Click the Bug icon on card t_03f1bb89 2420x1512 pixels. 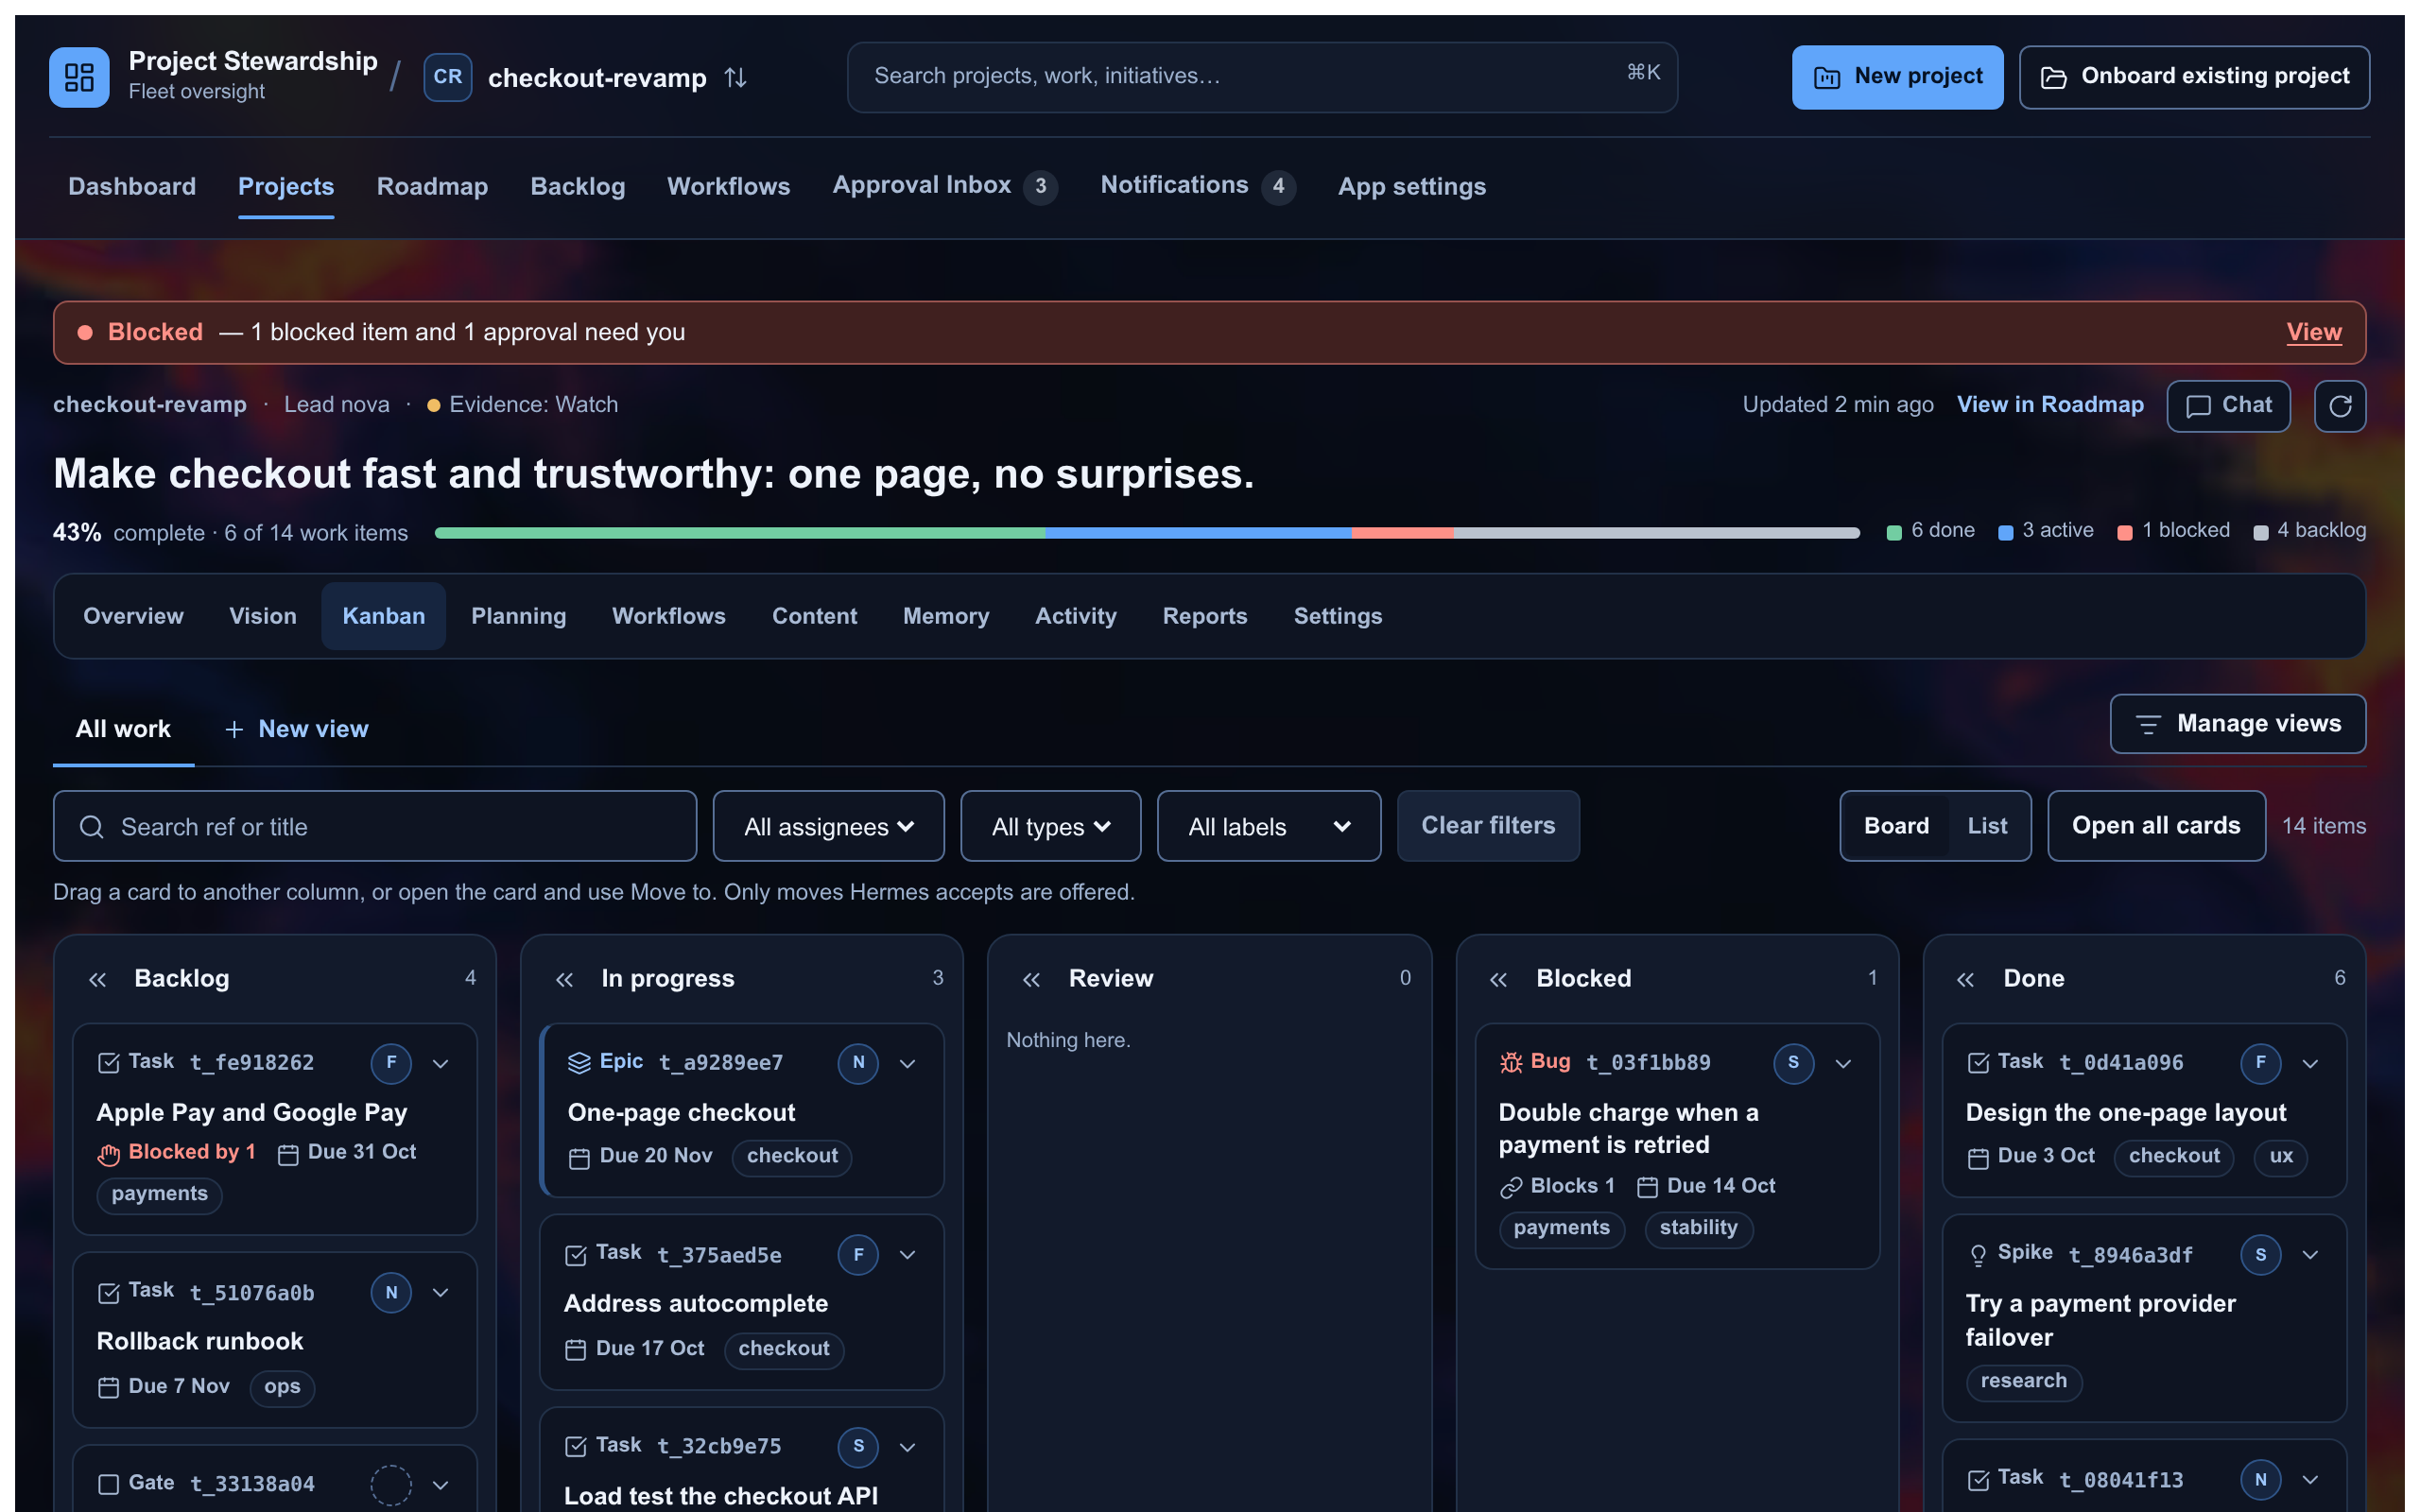coord(1511,1062)
